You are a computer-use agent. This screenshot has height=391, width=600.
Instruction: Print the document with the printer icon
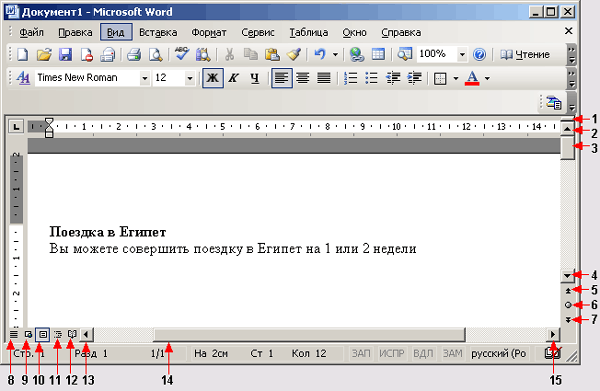click(x=134, y=55)
